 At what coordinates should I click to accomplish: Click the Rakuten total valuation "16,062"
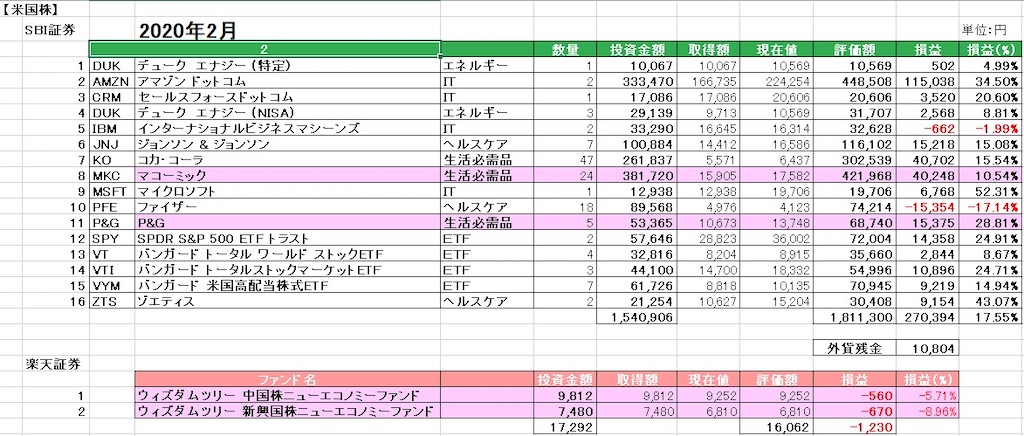[x=778, y=426]
